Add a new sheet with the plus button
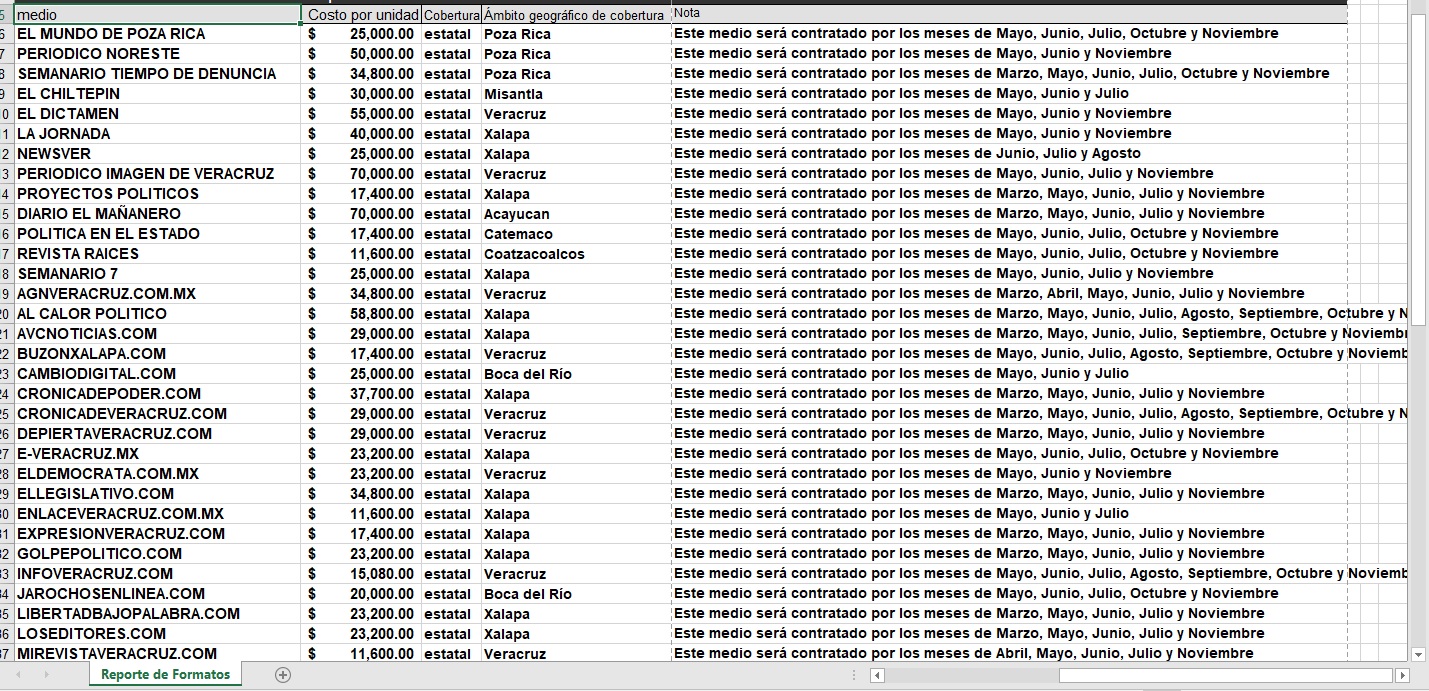1429x691 pixels. point(283,675)
